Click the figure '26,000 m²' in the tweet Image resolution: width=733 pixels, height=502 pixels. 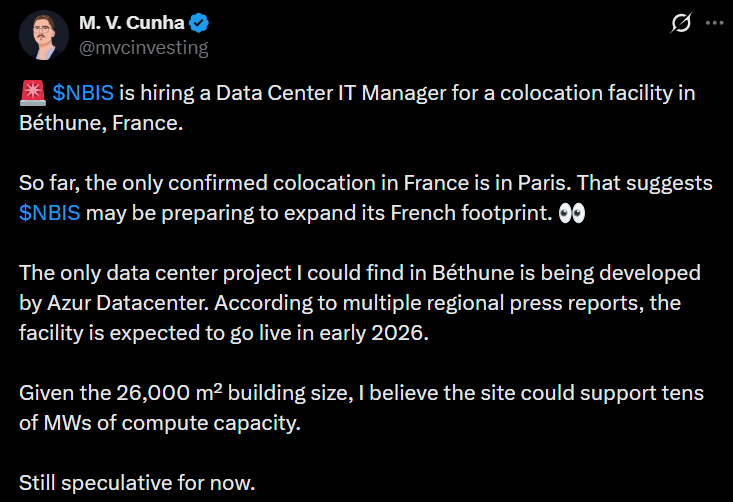tap(139, 394)
